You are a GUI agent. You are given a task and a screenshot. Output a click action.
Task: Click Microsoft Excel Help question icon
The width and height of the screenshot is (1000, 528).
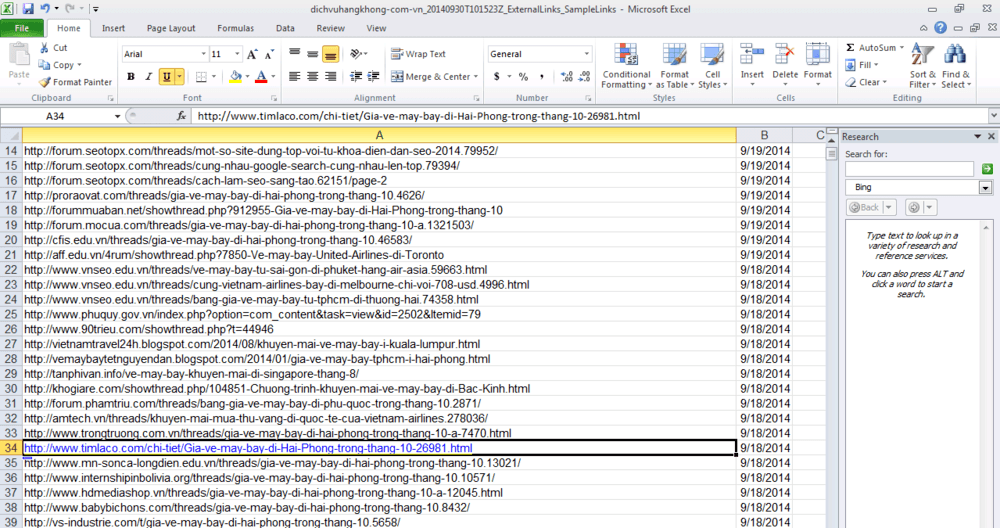tap(941, 28)
